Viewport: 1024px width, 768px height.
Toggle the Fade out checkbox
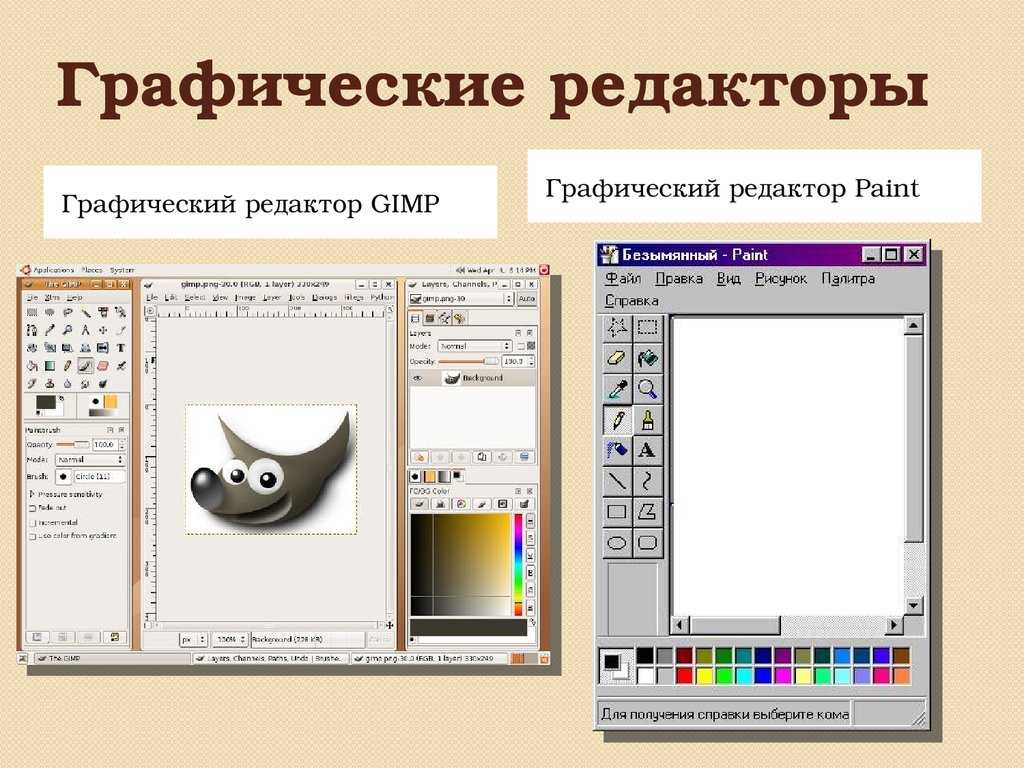click(33, 508)
